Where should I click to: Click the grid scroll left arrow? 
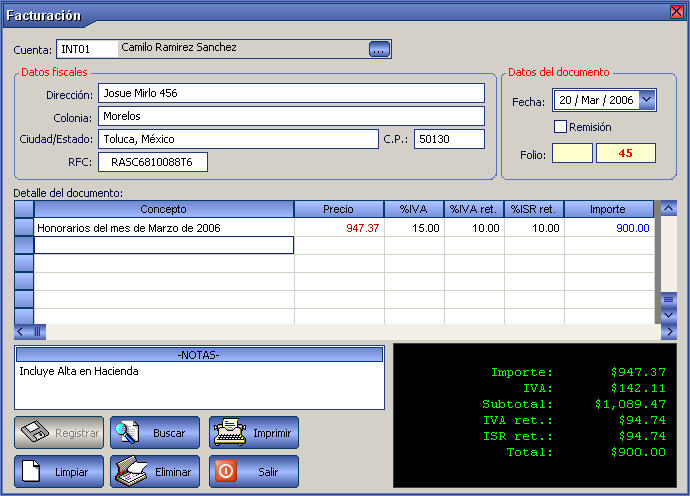pos(20,332)
